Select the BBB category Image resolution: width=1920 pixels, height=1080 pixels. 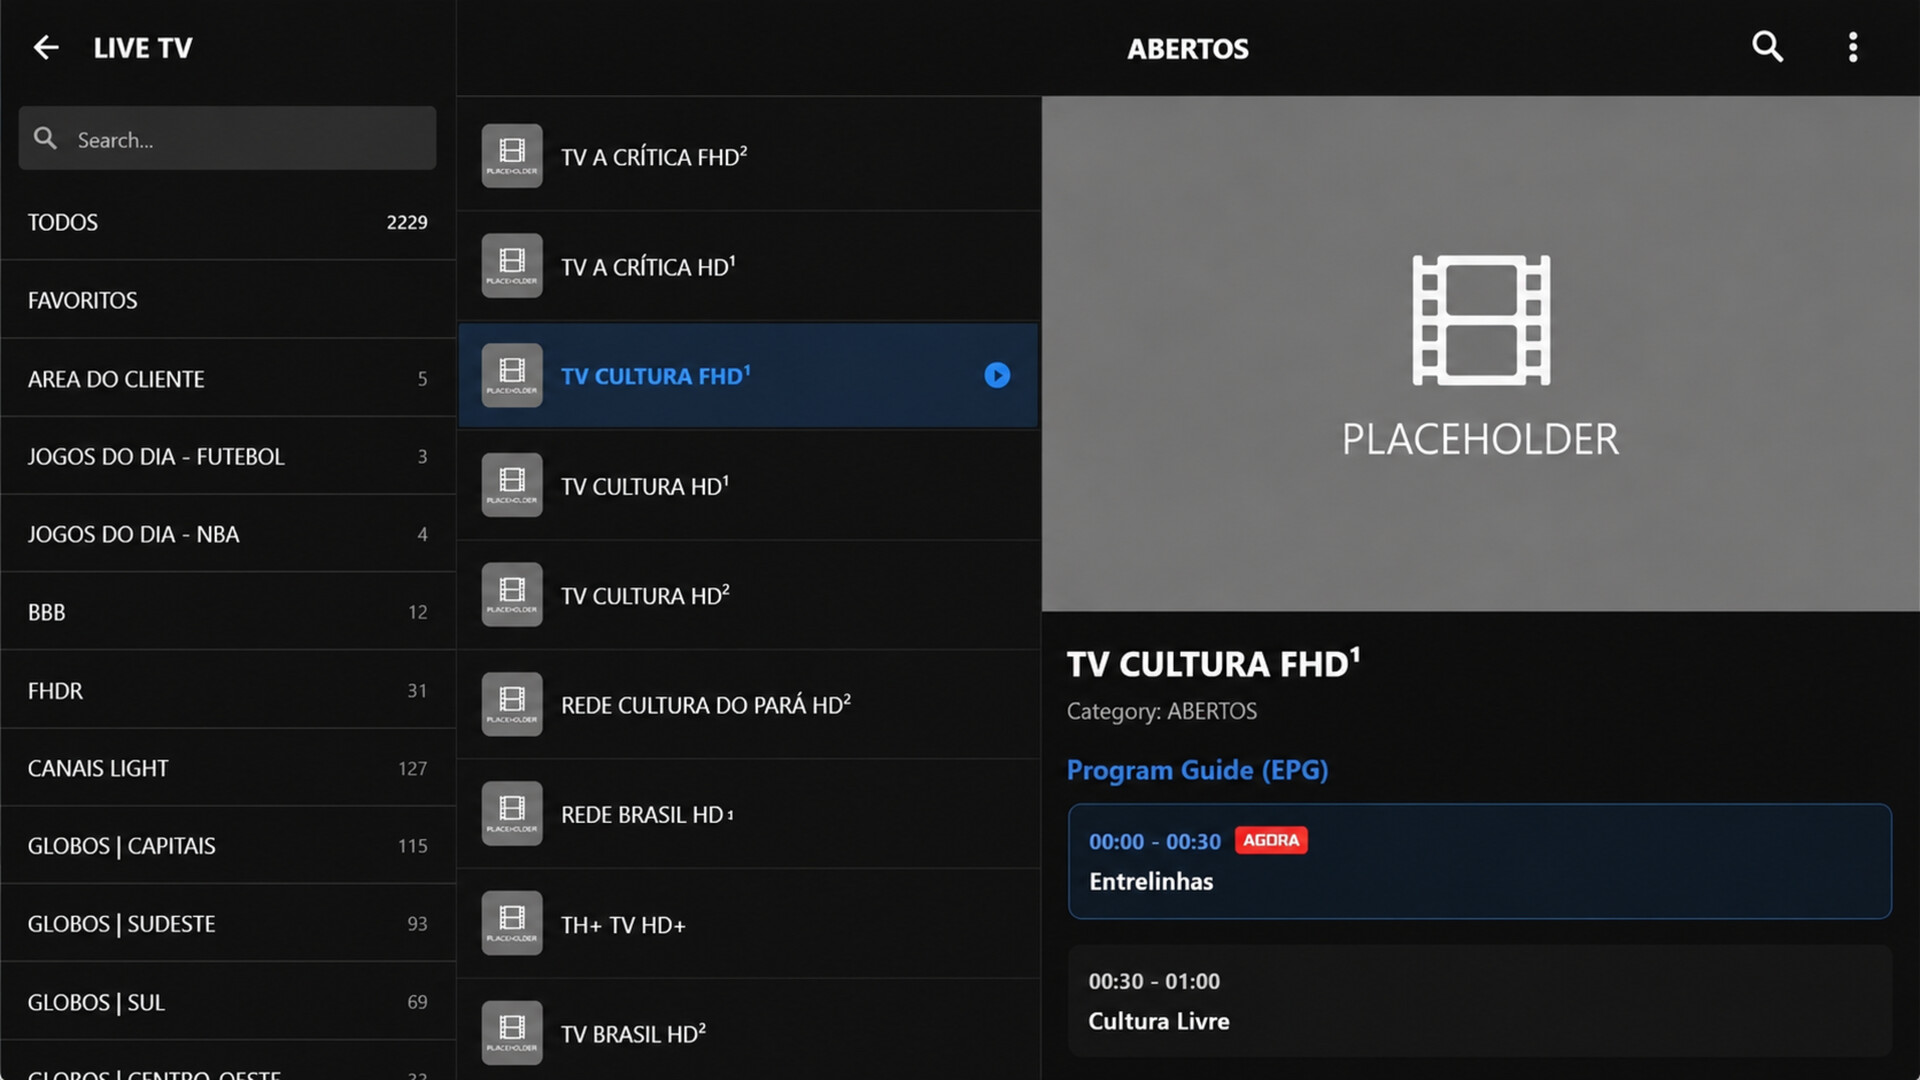[228, 612]
